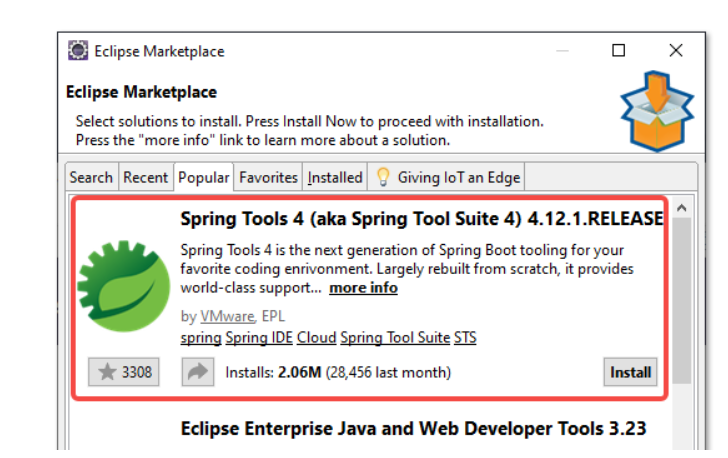Click the Spring IDE tag link

click(259, 337)
